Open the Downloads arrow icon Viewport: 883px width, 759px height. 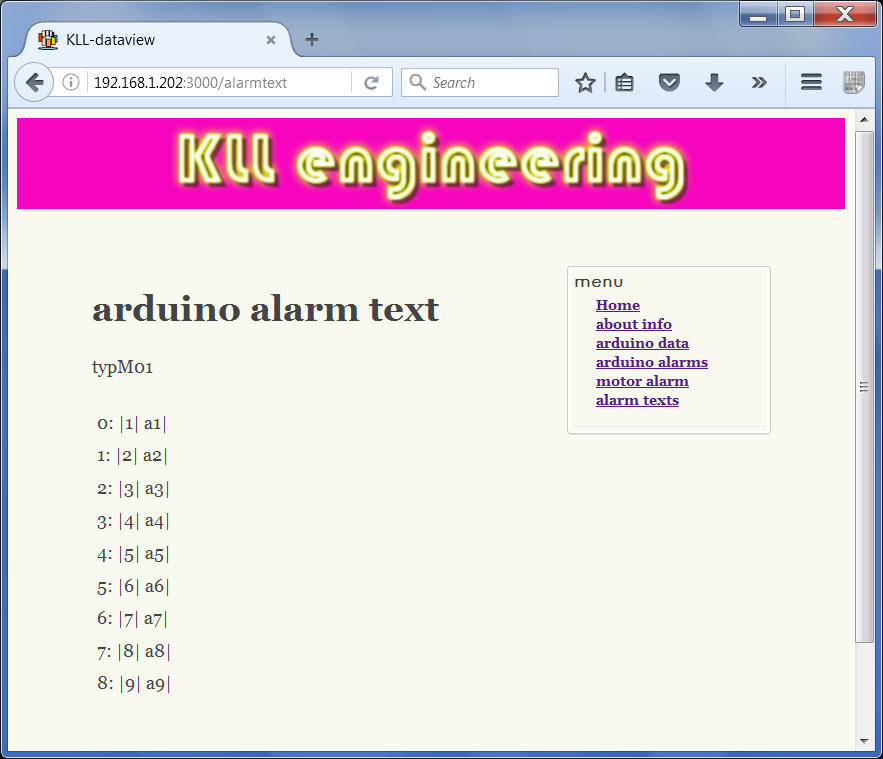[x=714, y=83]
